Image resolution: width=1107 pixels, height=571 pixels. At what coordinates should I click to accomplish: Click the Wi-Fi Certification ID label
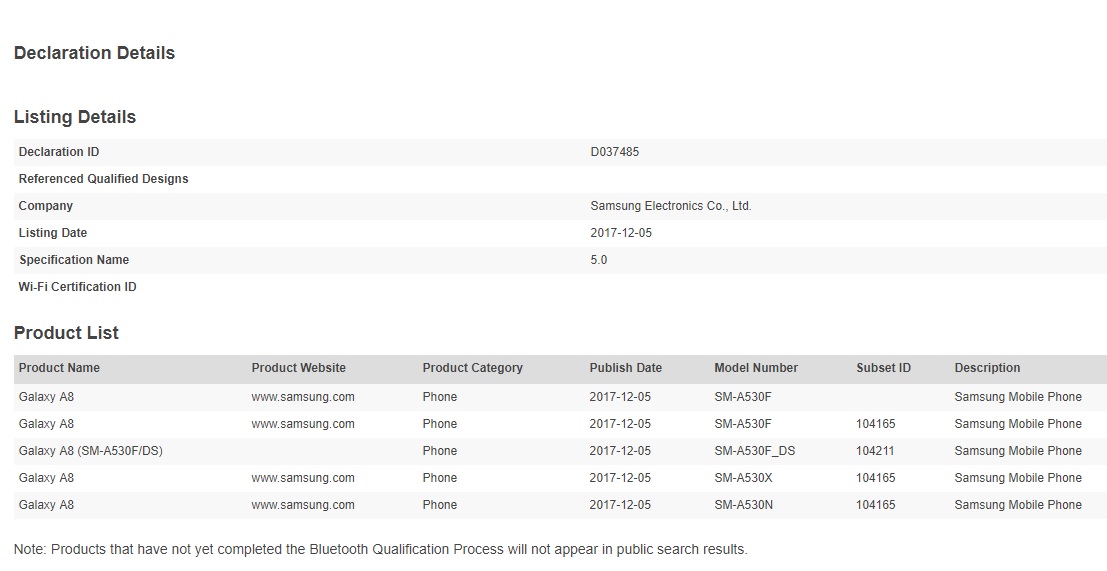tap(77, 287)
